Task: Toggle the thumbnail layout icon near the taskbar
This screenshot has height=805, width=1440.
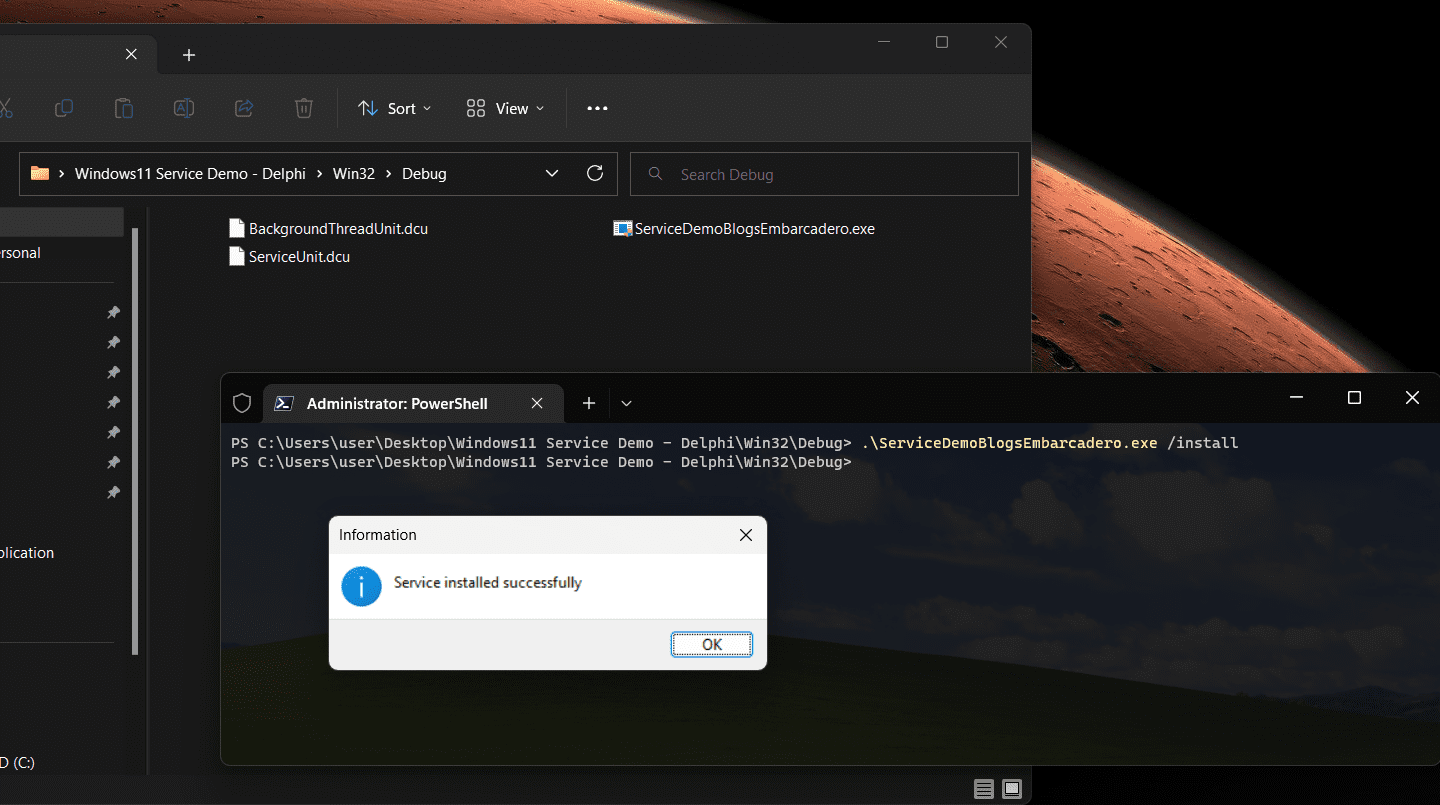Action: (x=1012, y=789)
